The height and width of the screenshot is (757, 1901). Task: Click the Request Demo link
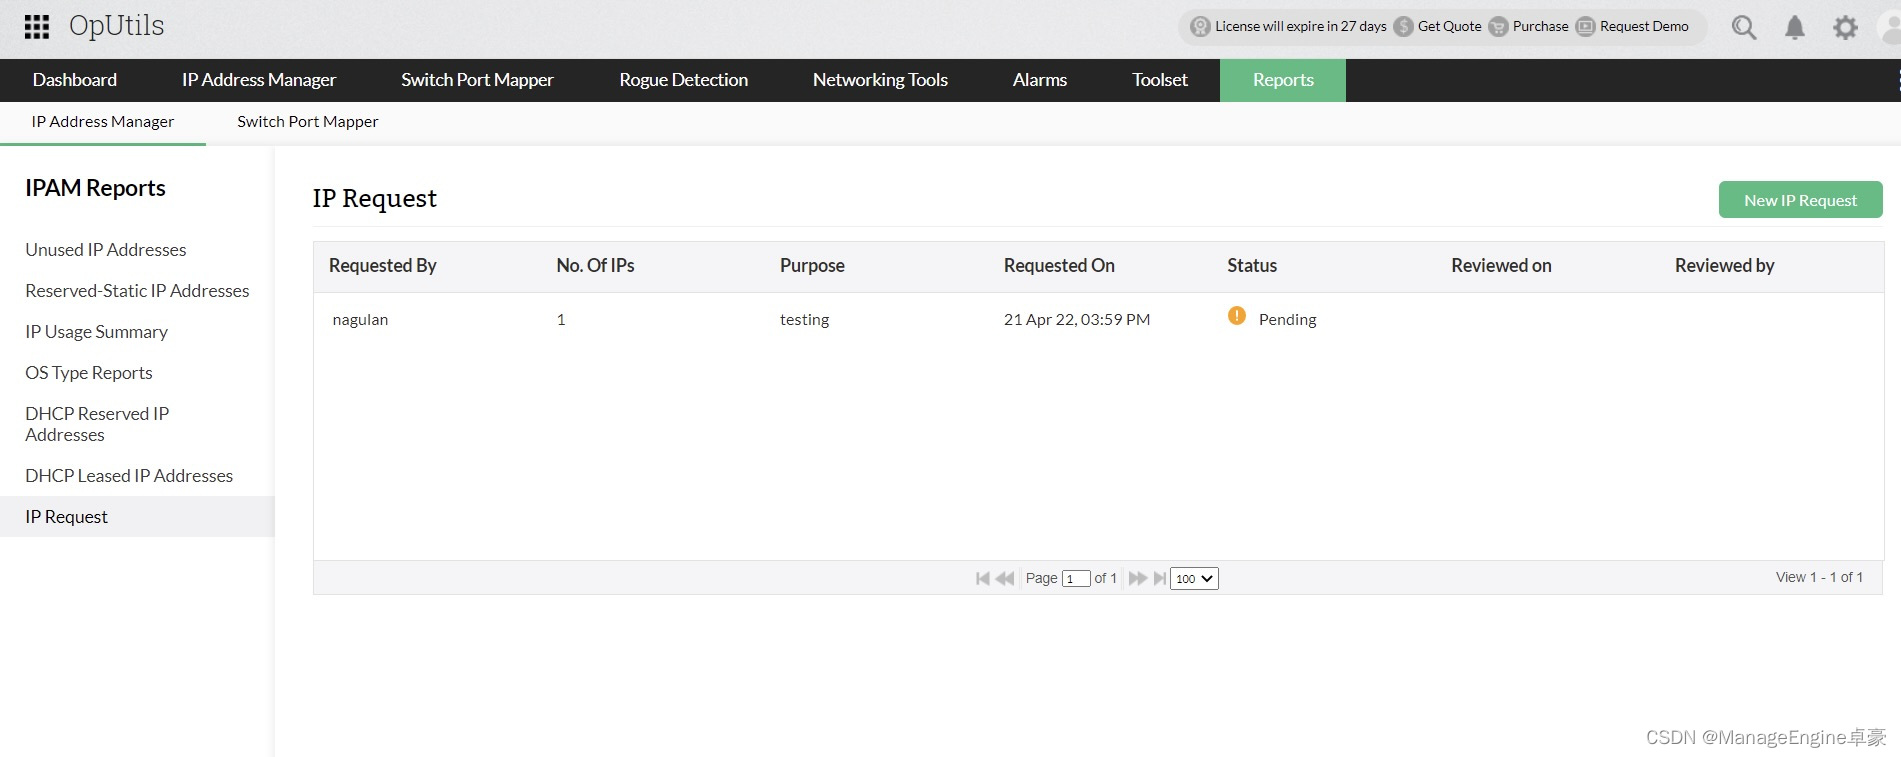click(1644, 27)
